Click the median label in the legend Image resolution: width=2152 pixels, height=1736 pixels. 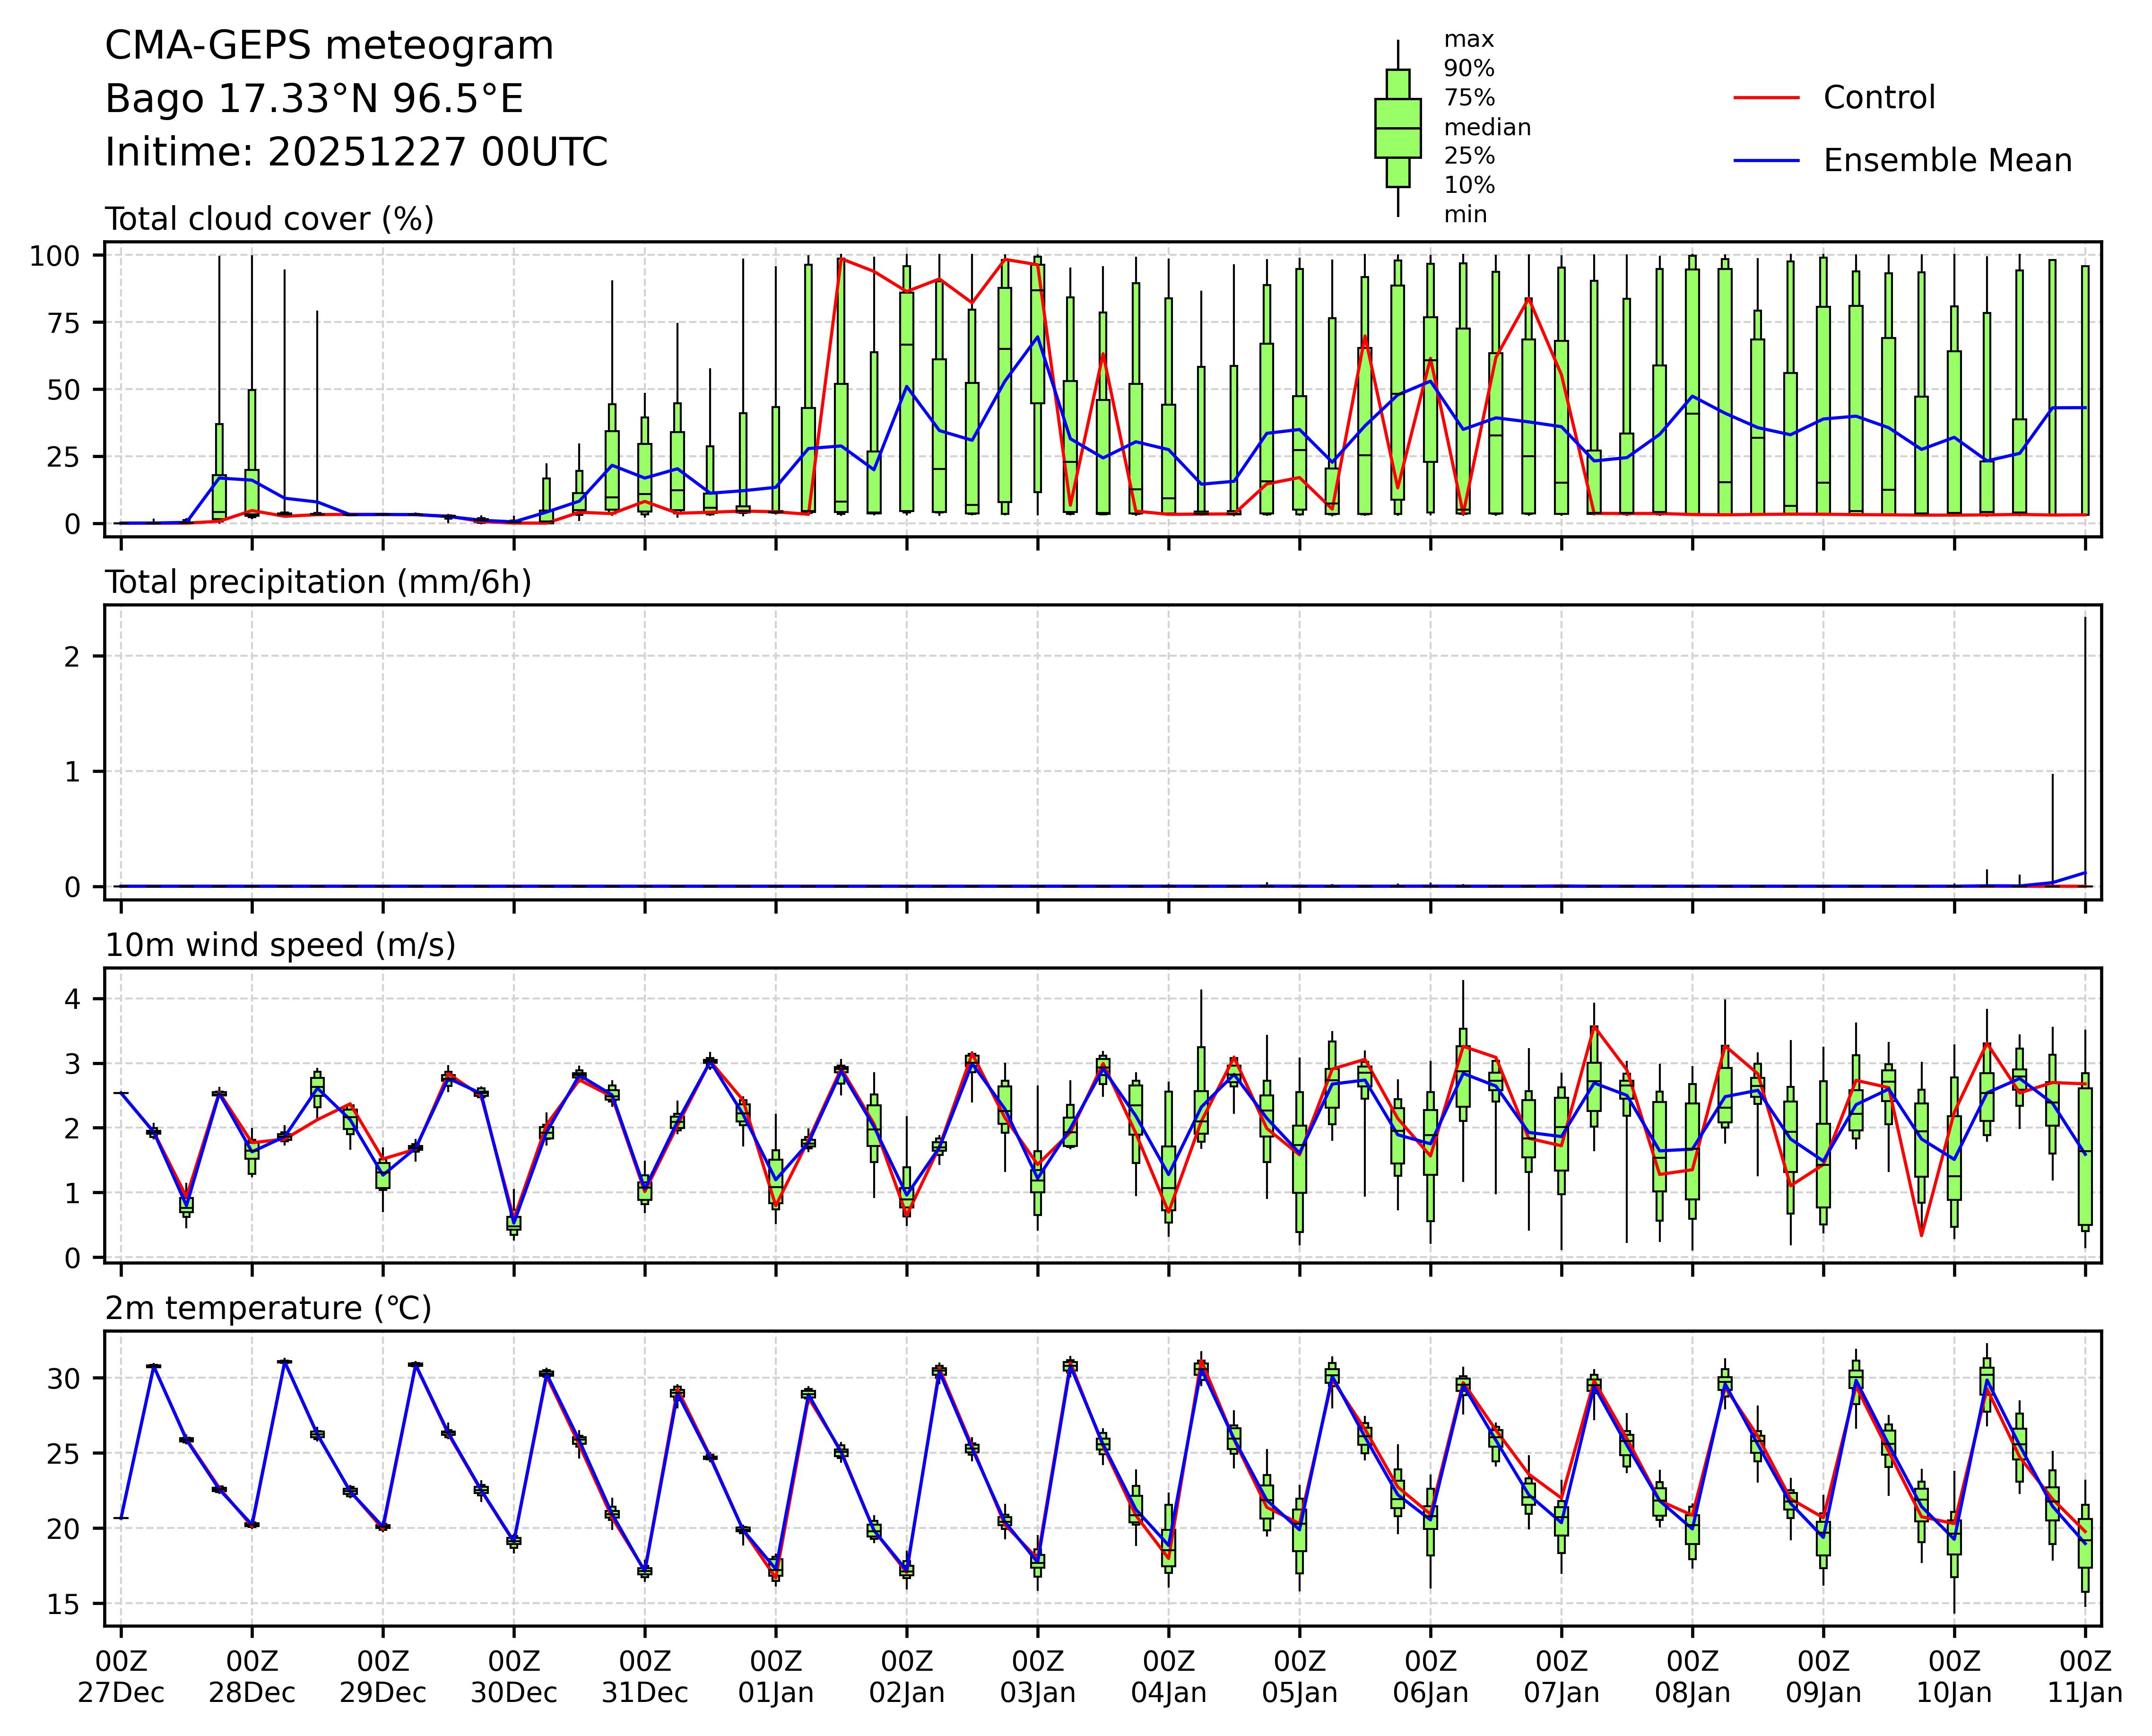1487,127
